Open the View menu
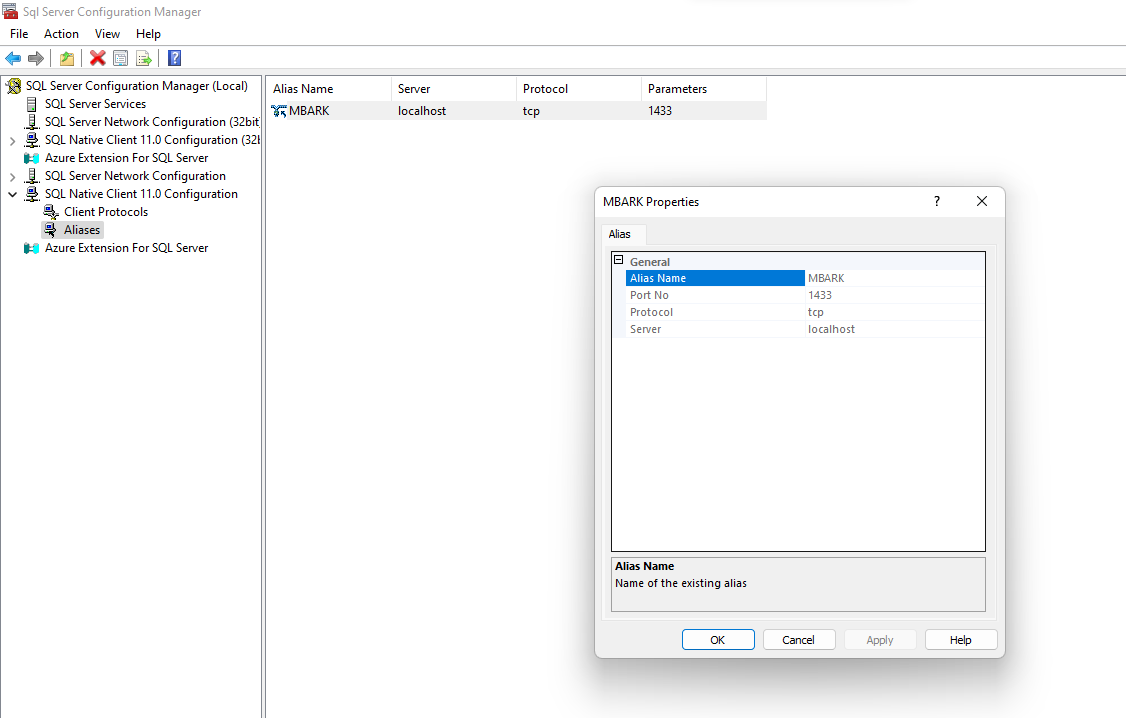 coord(107,34)
